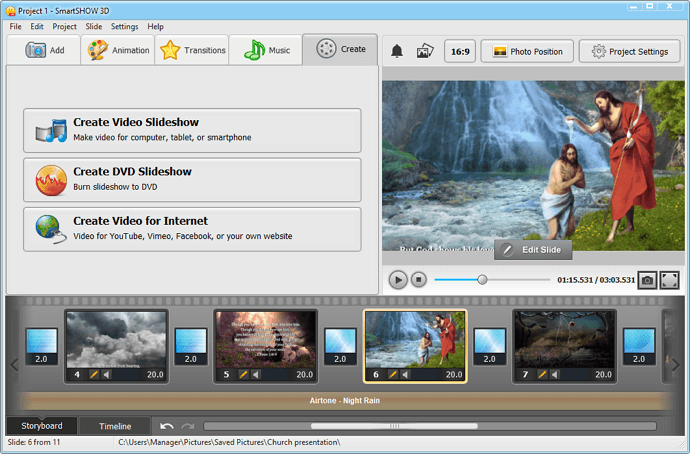Click the sound icon on slide 5
Viewport: 690px width, 454px height.
[256, 374]
